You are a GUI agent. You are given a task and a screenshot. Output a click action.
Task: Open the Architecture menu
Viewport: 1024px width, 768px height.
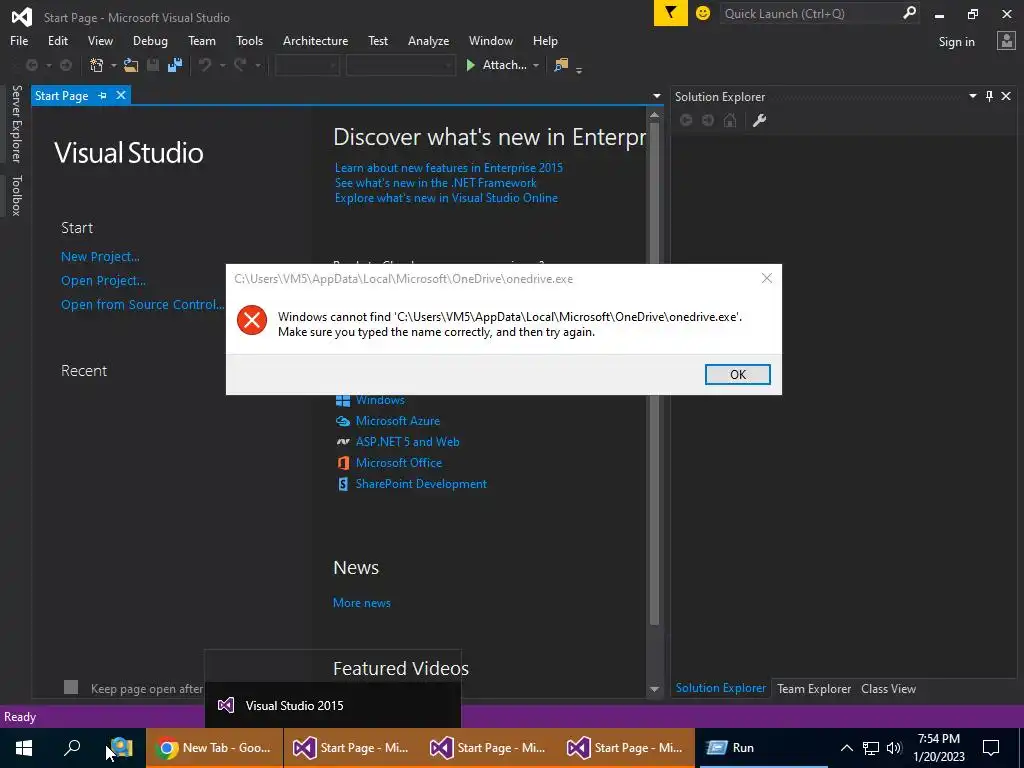pos(315,40)
